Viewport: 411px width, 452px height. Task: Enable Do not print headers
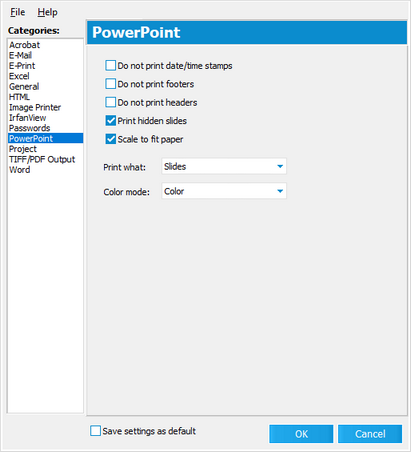pyautogui.click(x=111, y=102)
